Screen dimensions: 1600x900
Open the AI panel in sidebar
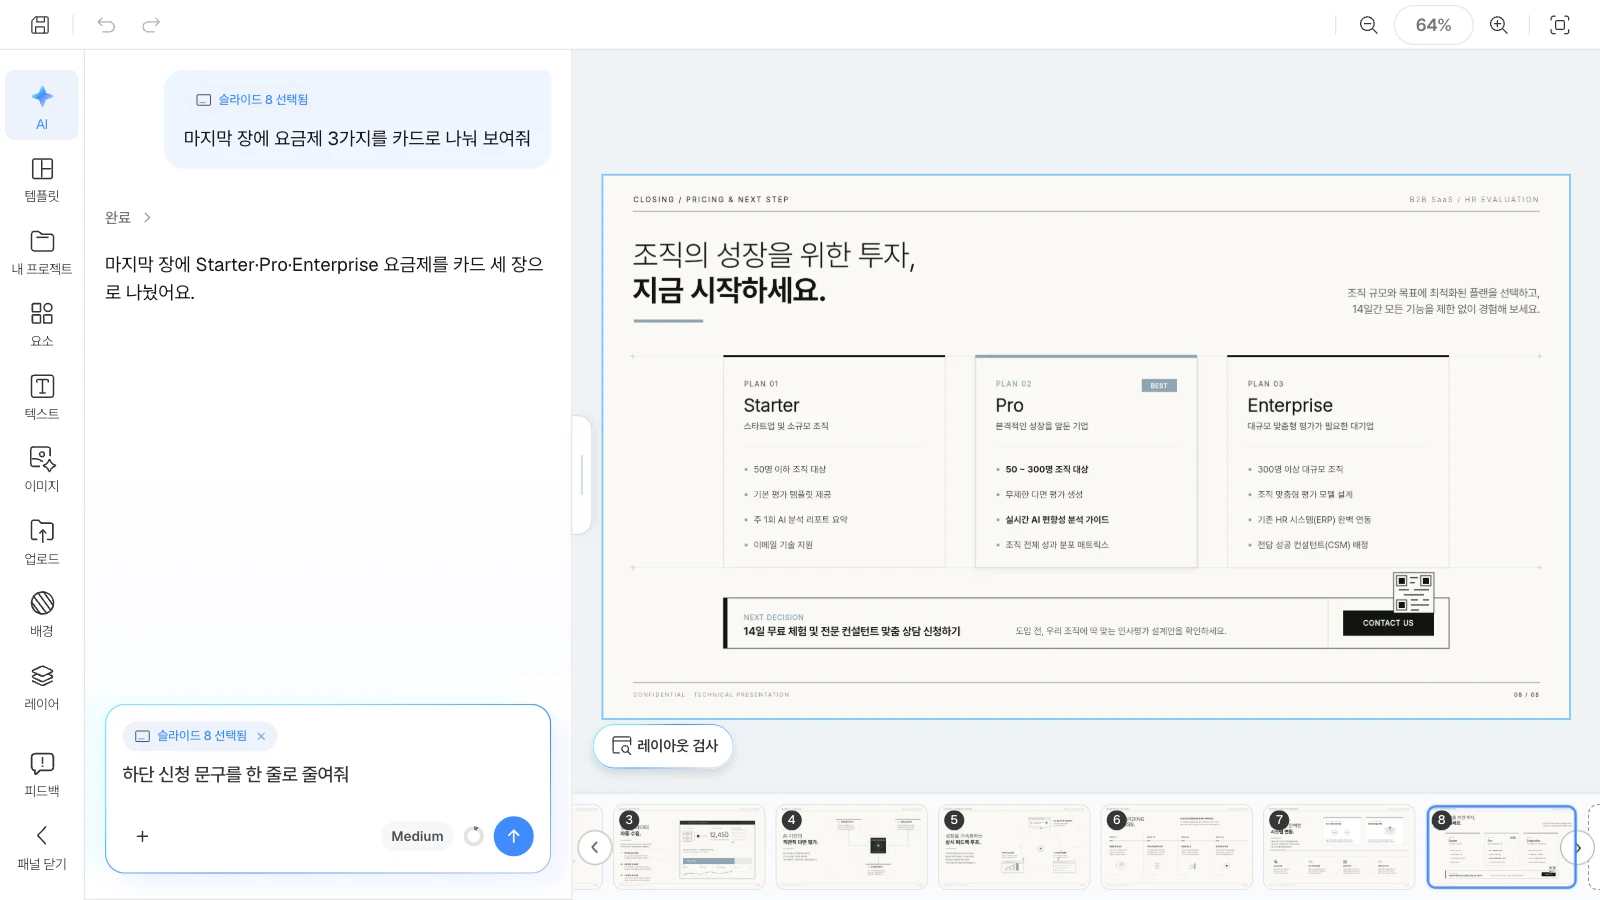(x=42, y=106)
